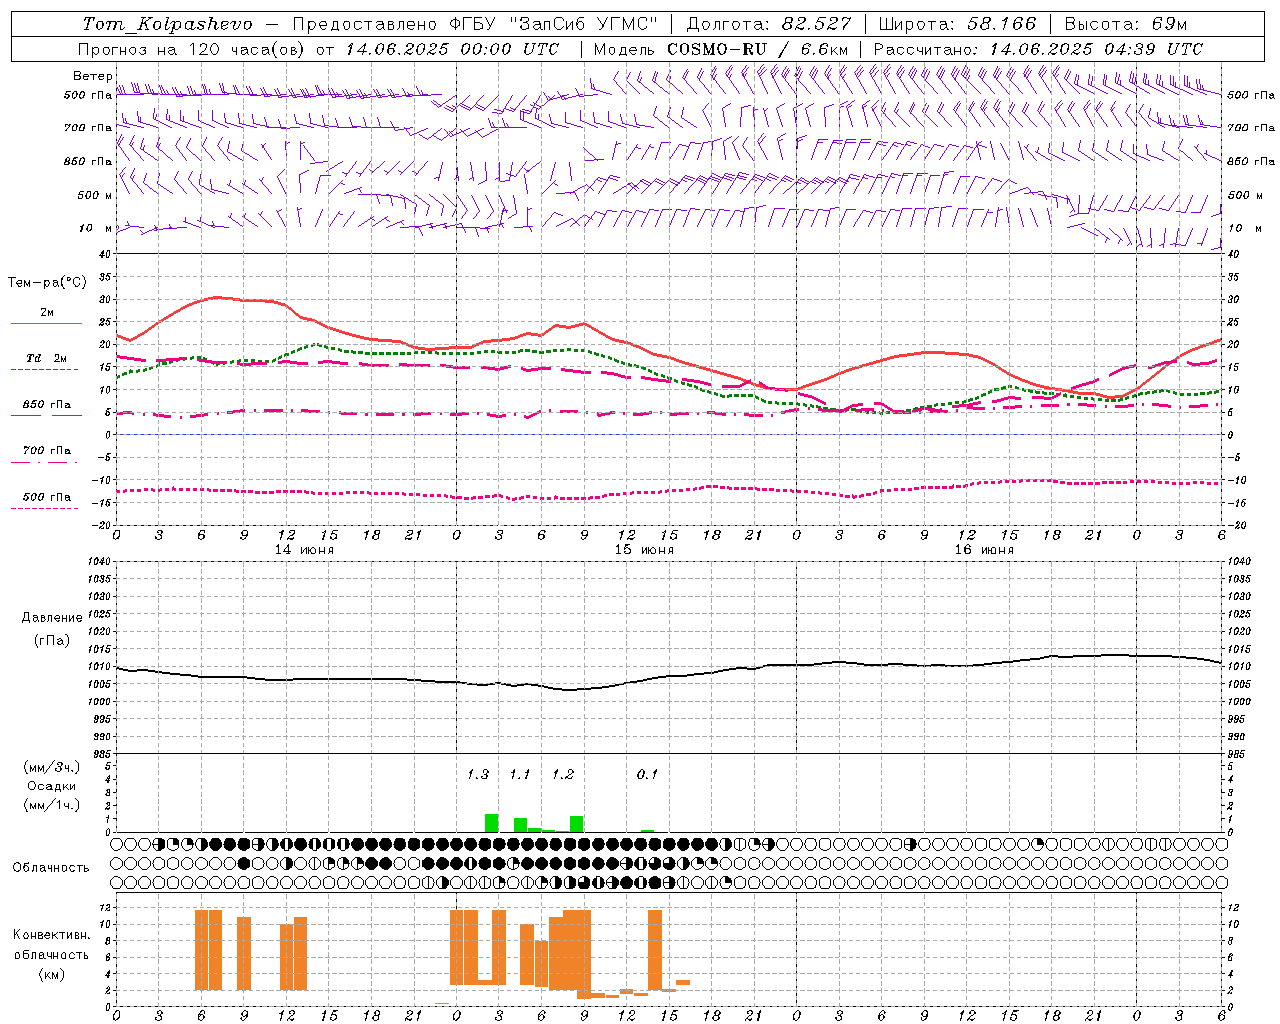1280x1024 pixels.
Task: Click the '15 июня' date label
Action: 644,550
